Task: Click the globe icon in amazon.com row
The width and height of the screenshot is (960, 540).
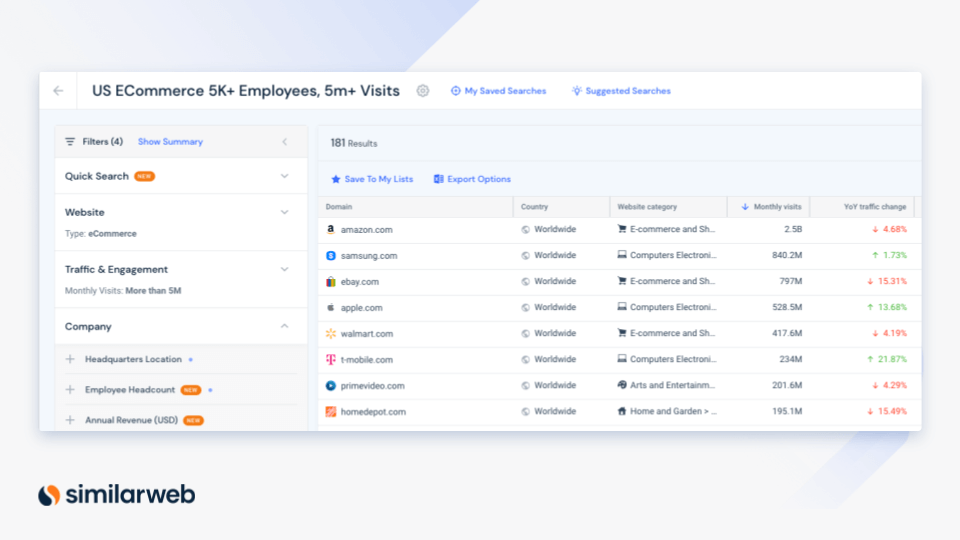Action: 525,230
